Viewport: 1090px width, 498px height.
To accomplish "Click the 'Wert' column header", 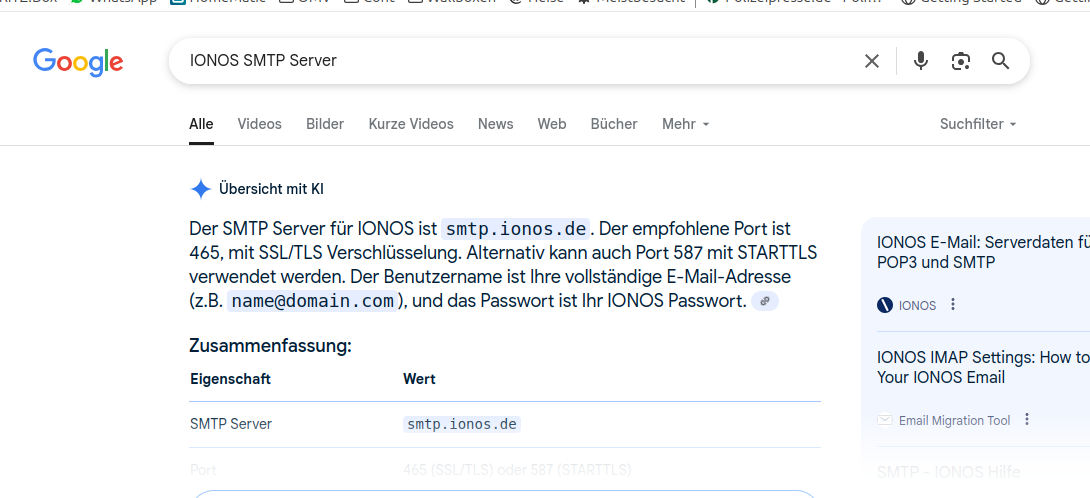I will tap(419, 379).
